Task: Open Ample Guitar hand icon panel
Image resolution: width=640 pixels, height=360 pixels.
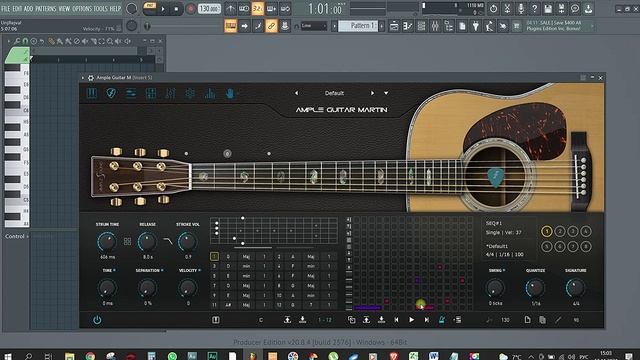Action: click(x=230, y=93)
